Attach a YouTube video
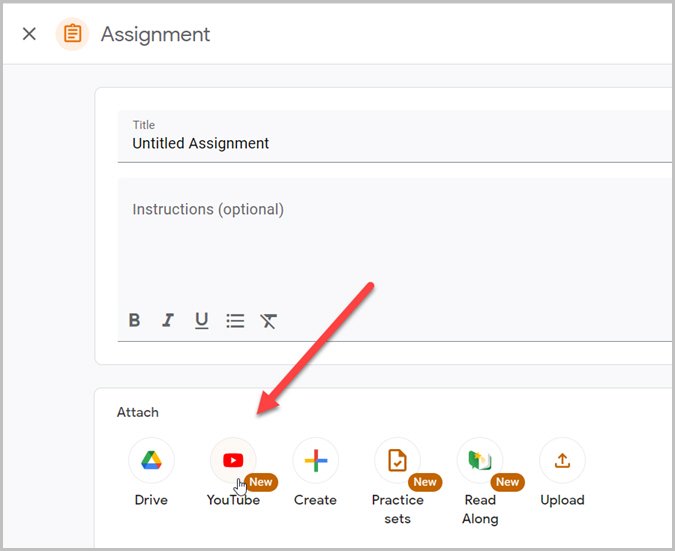The width and height of the screenshot is (675, 551). coord(233,460)
